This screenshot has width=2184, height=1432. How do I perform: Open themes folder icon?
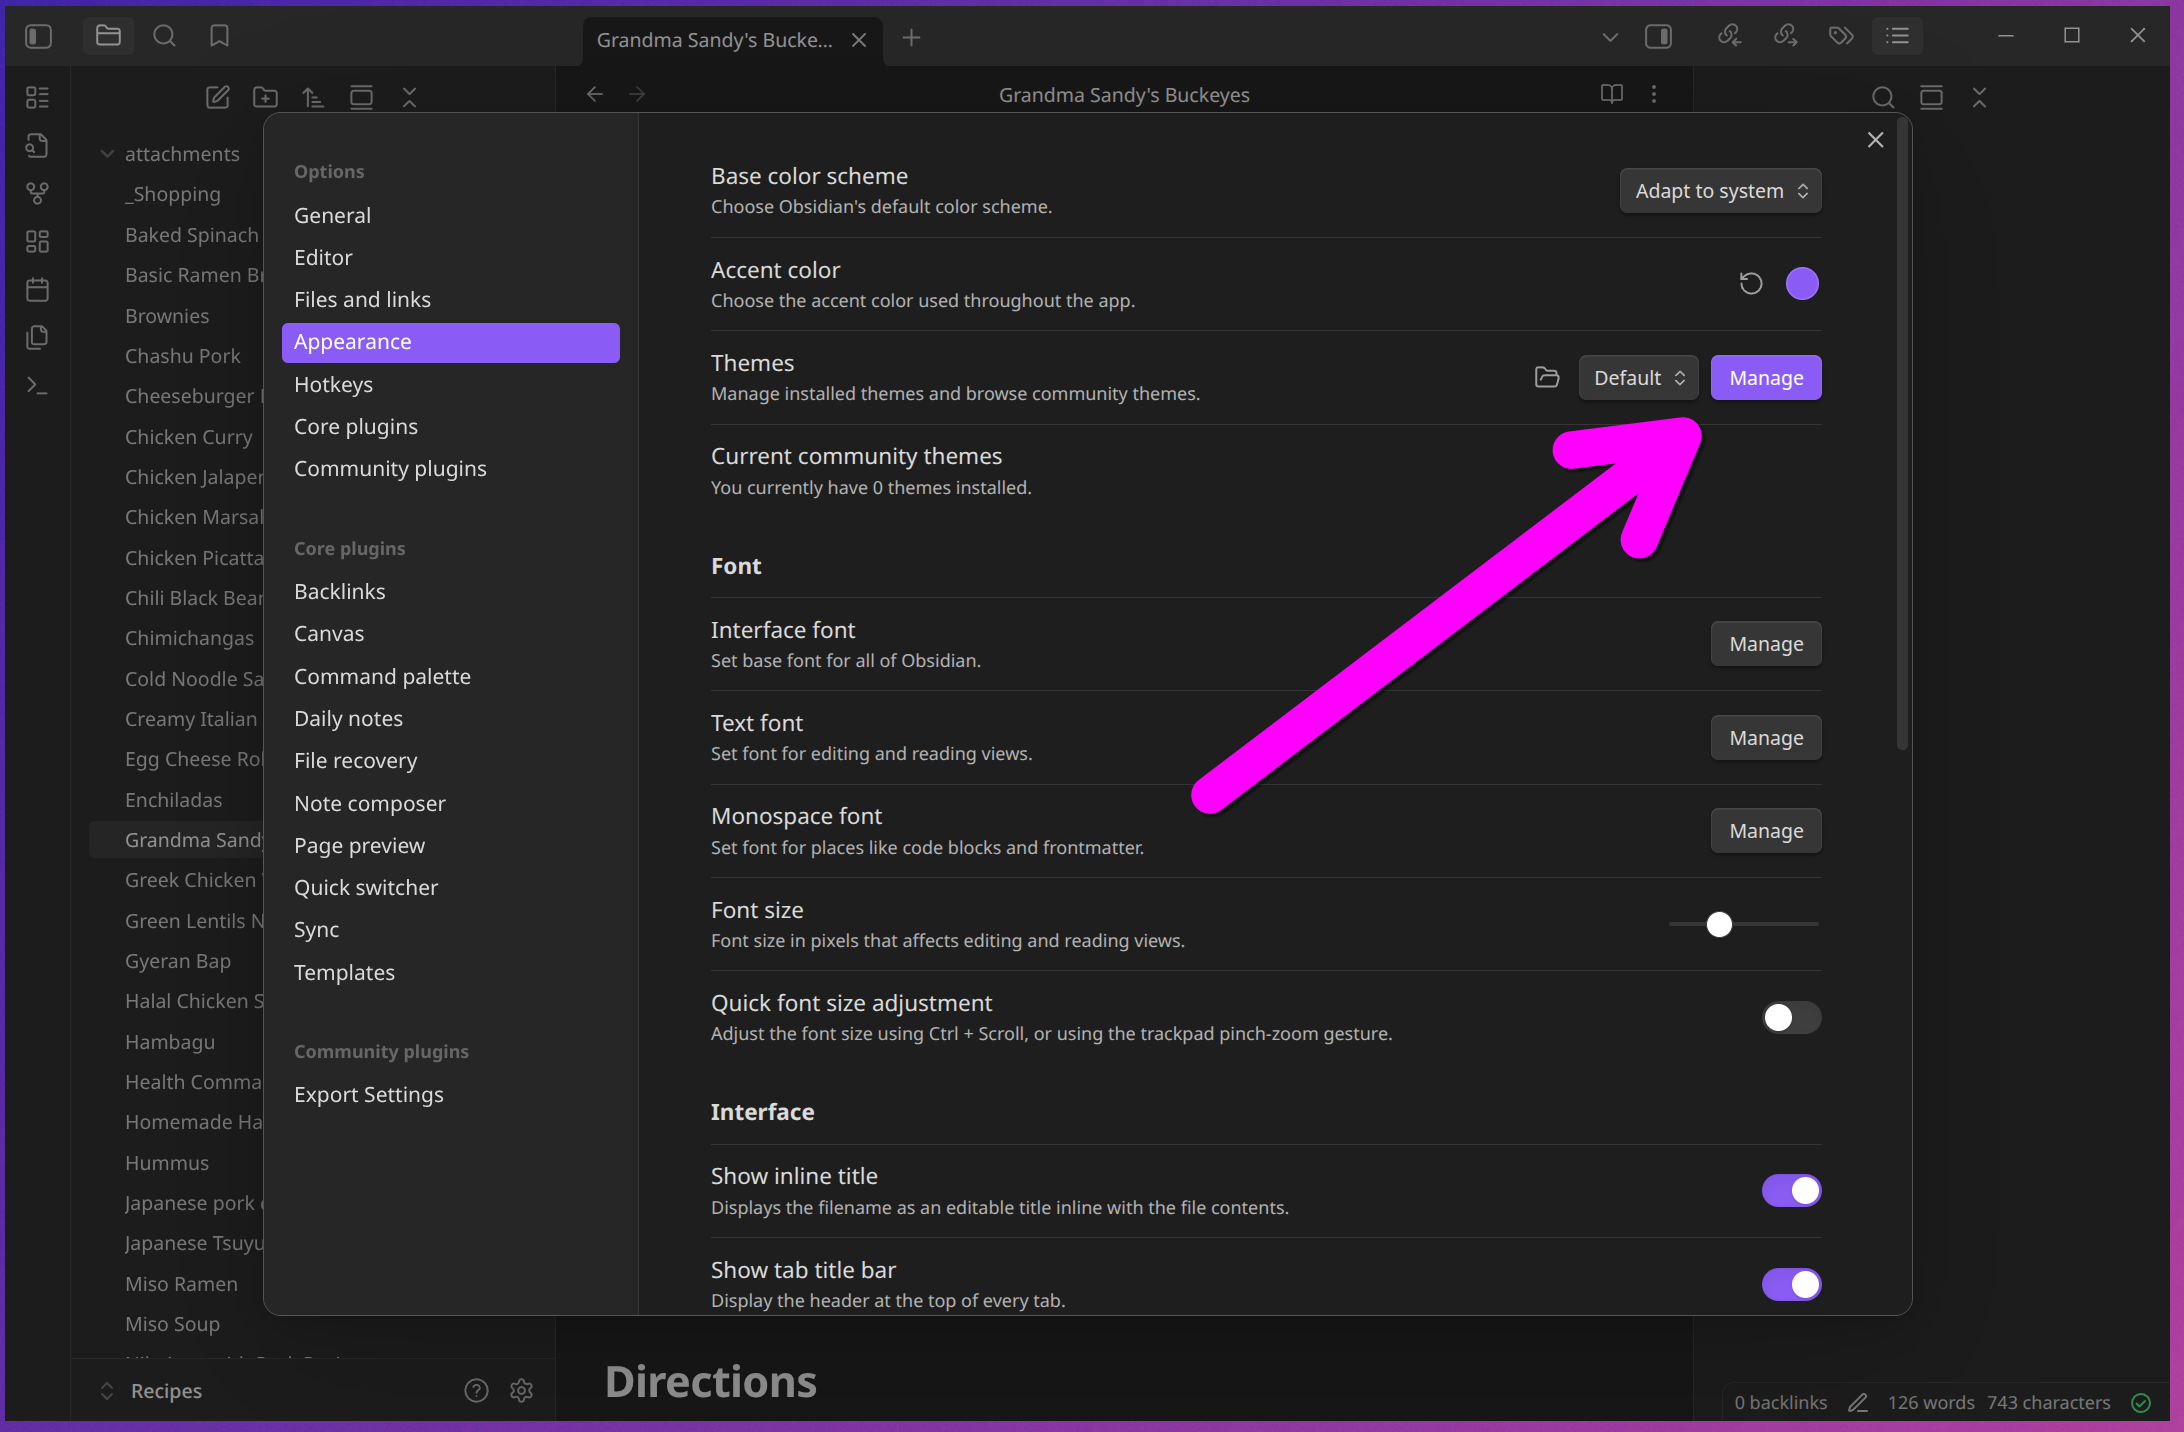click(1547, 377)
